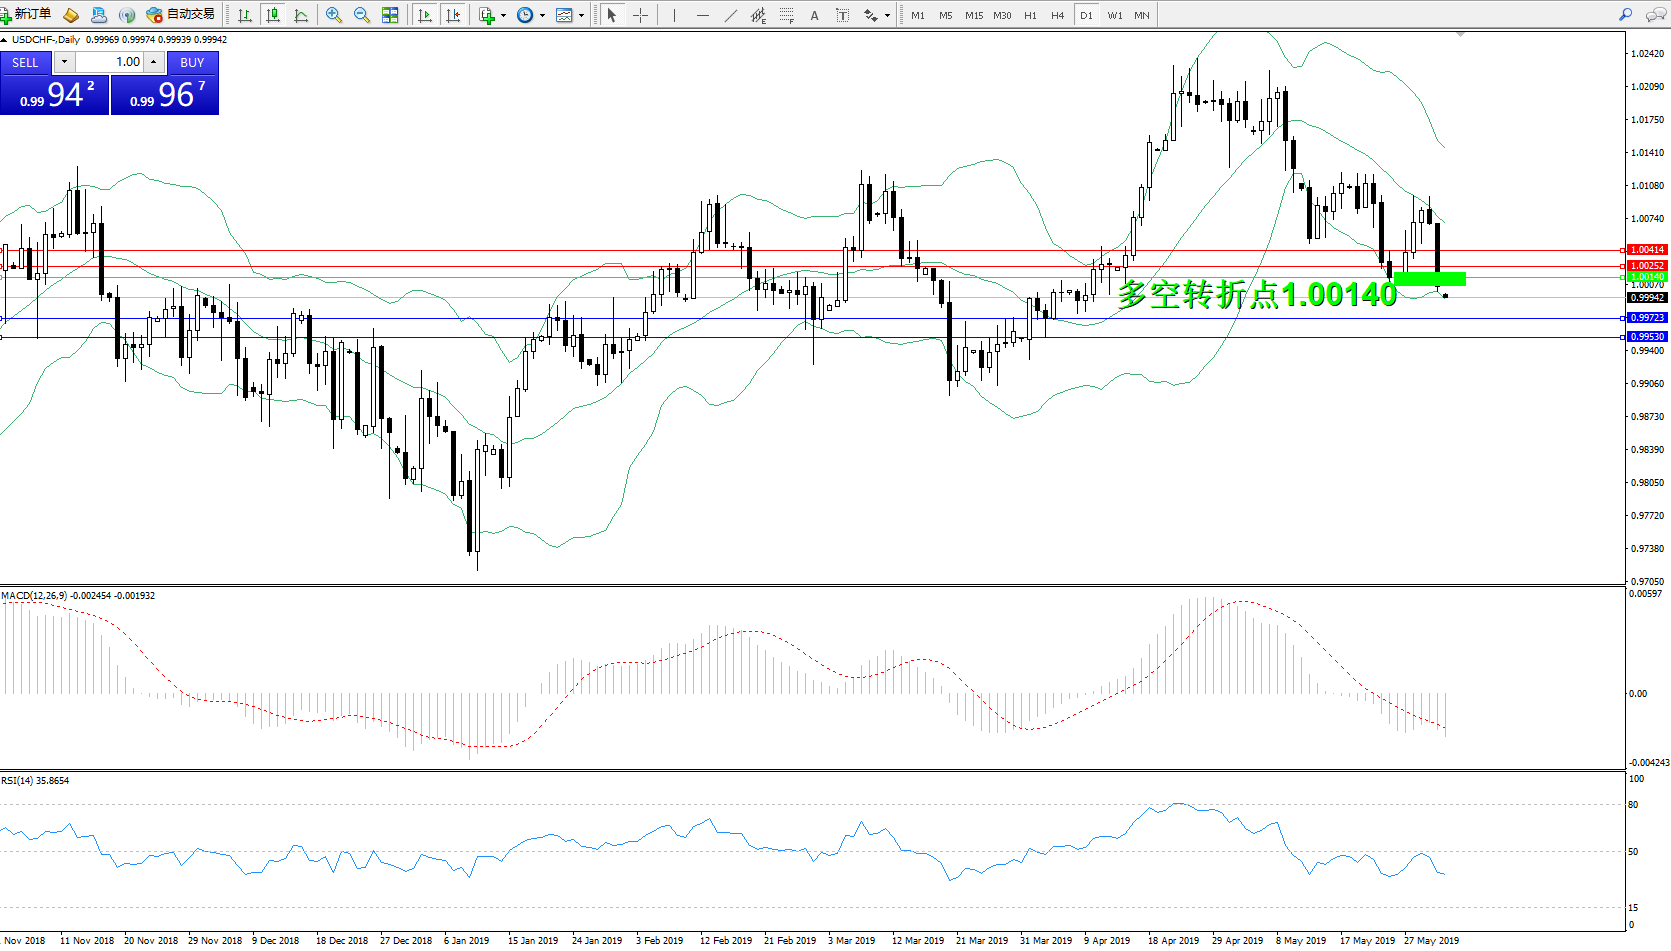Select the horizontal line drawing tool
Image resolution: width=1671 pixels, height=951 pixels.
[x=703, y=15]
